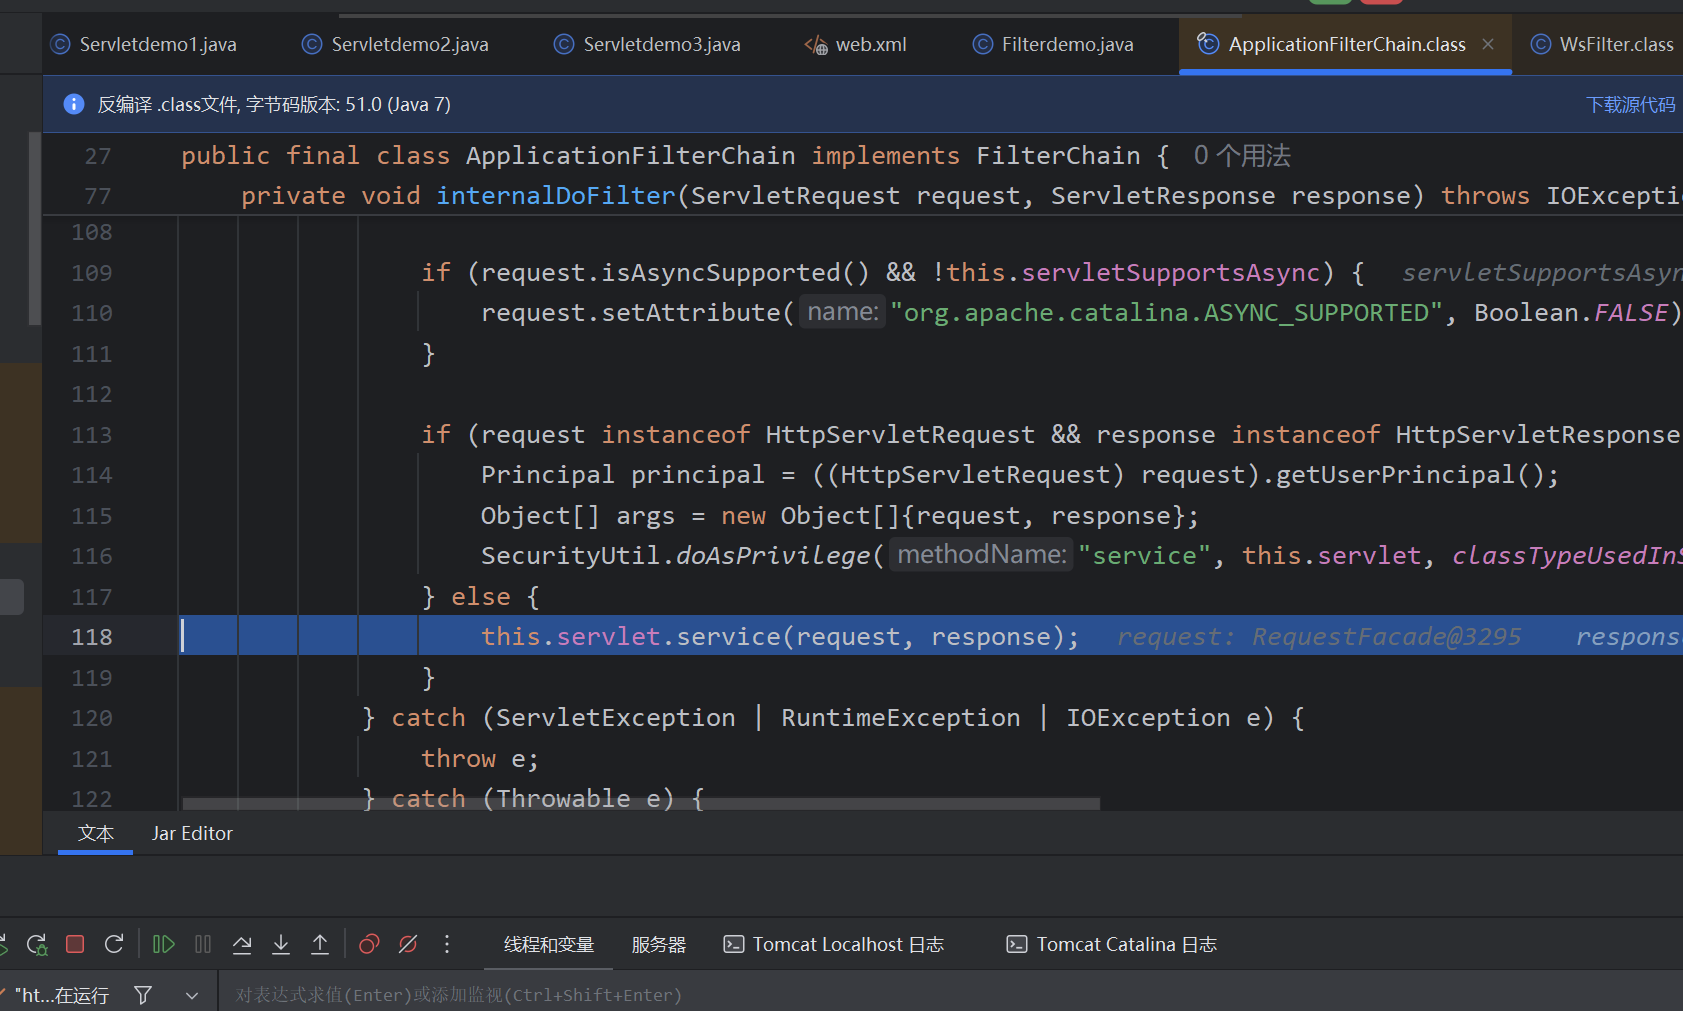
Task: Open the Jar Editor bottom tab
Action: pyautogui.click(x=192, y=833)
